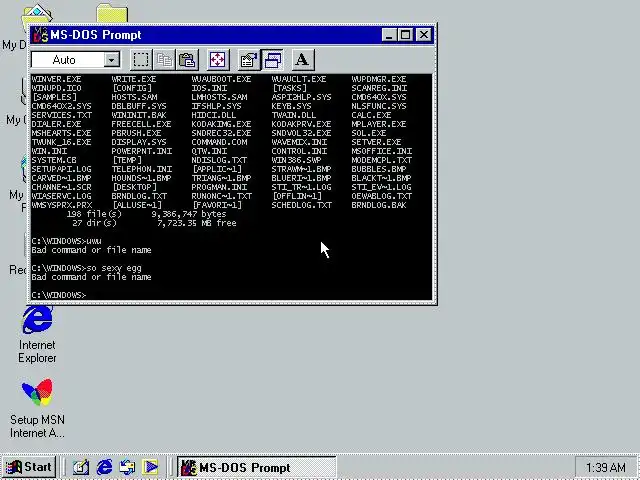Image resolution: width=640 pixels, height=480 pixels.
Task: Click PBRUSH.EXE in the listing
Action: click(x=136, y=133)
